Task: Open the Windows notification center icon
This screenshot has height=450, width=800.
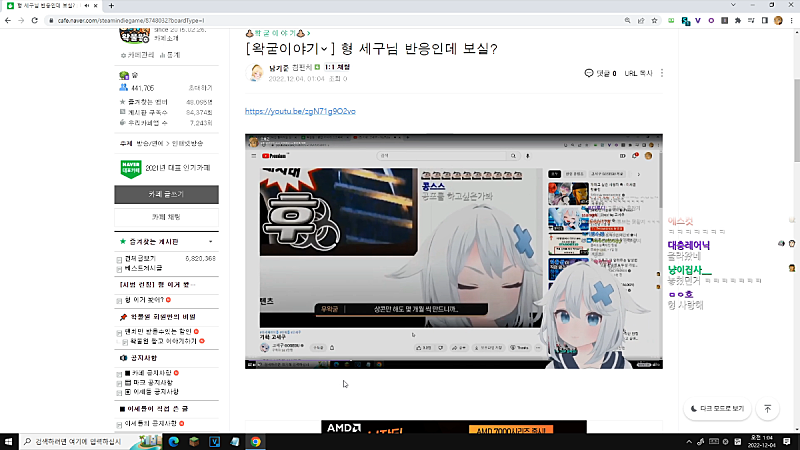Action: coord(787,442)
